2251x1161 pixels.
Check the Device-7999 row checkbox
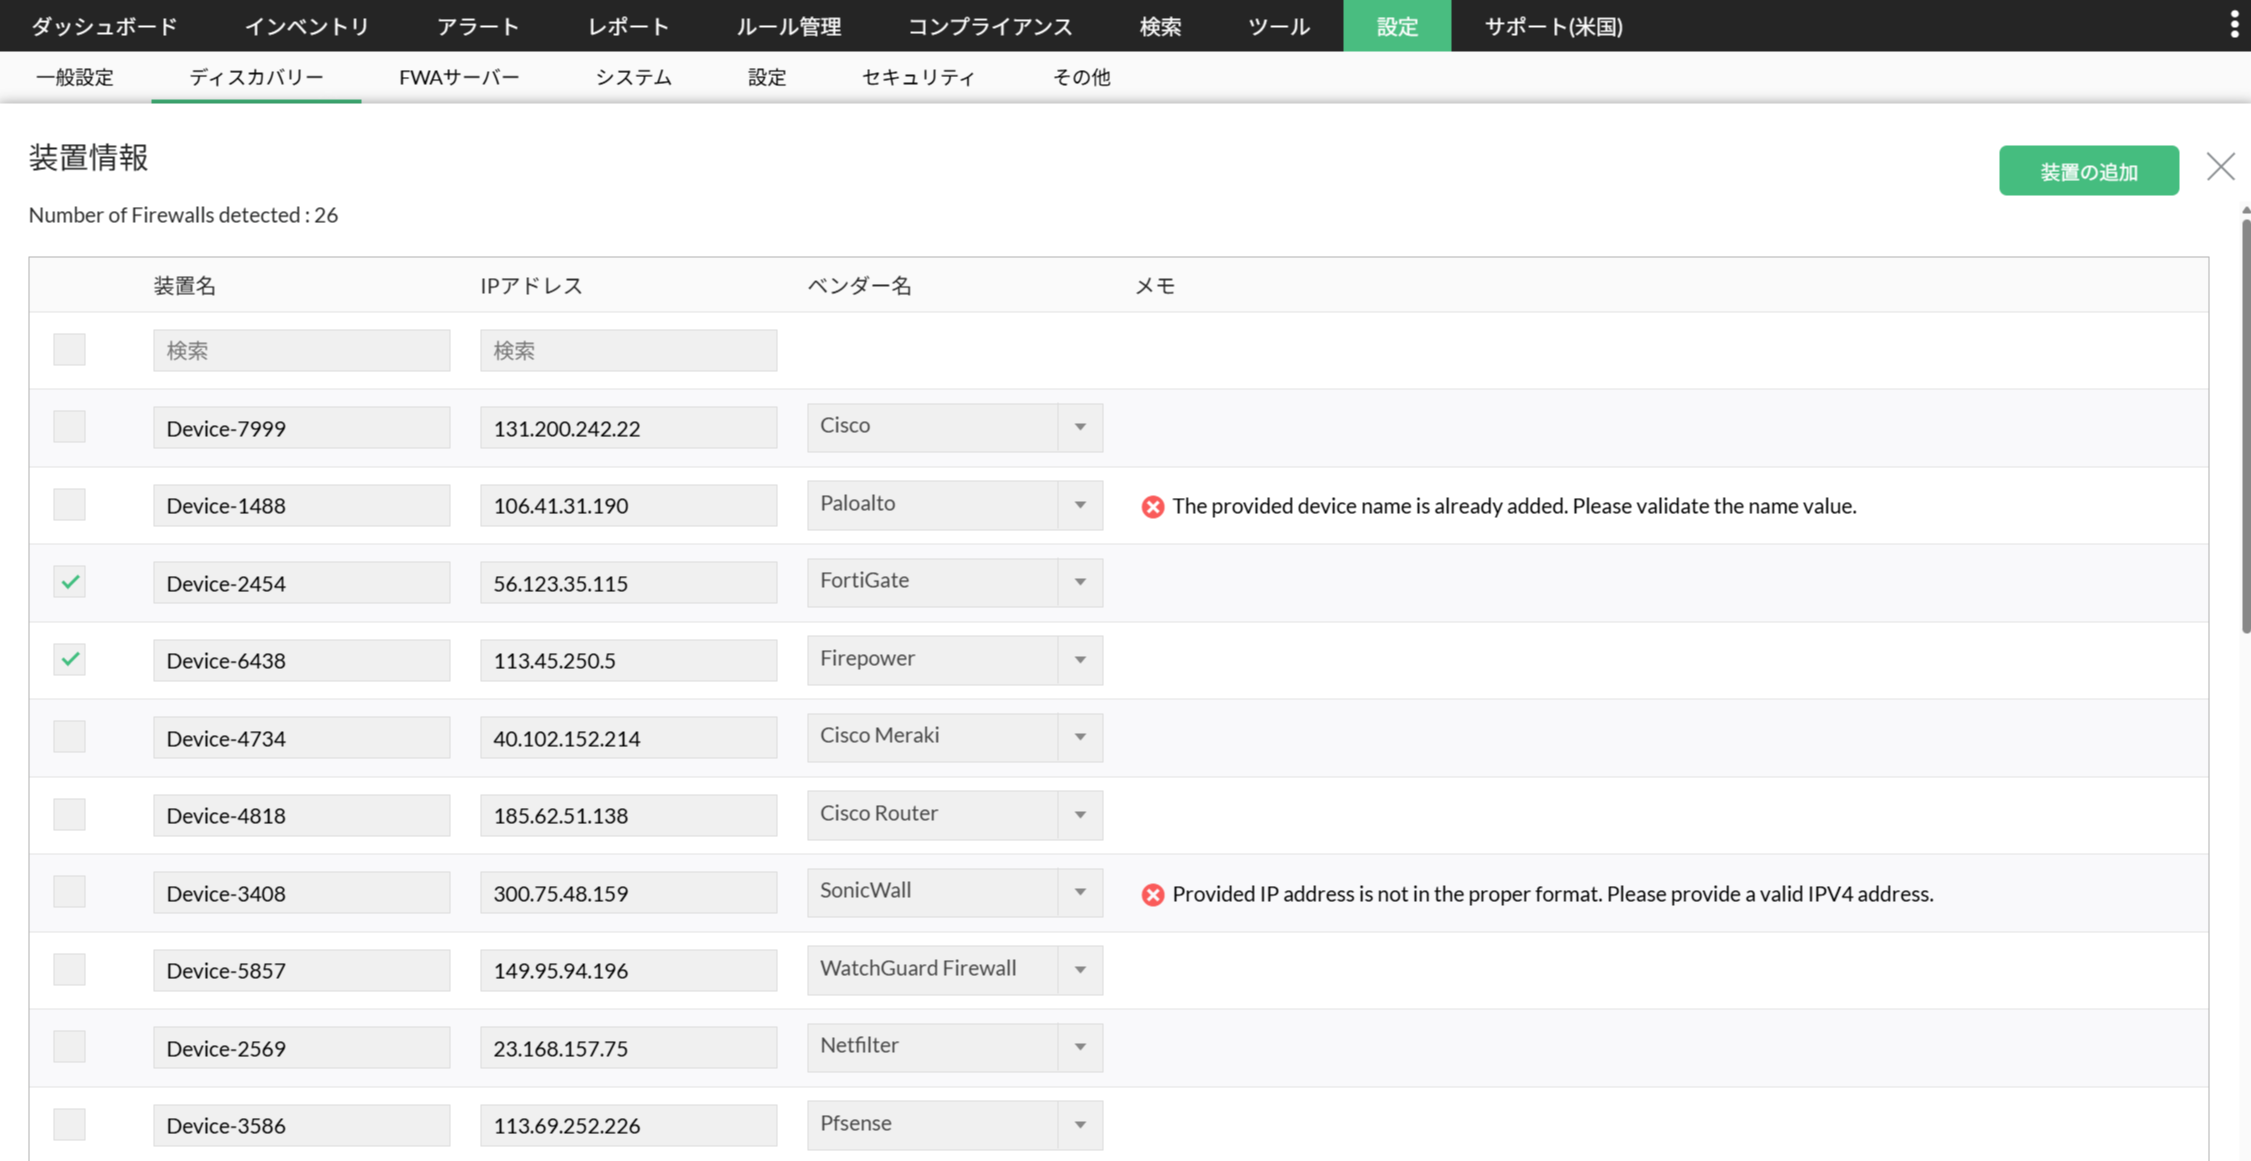click(x=69, y=427)
